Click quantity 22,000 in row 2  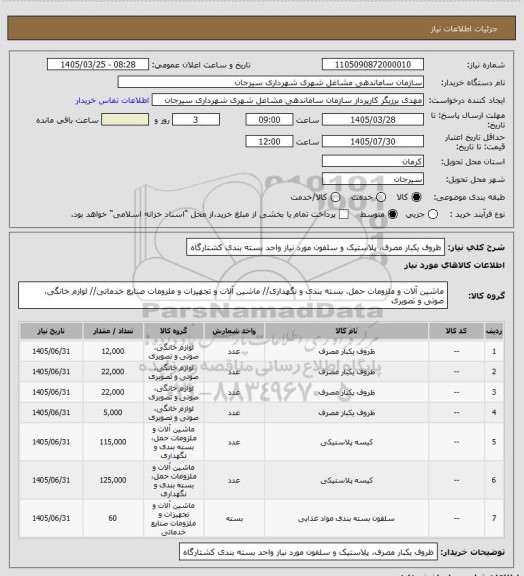(113, 372)
